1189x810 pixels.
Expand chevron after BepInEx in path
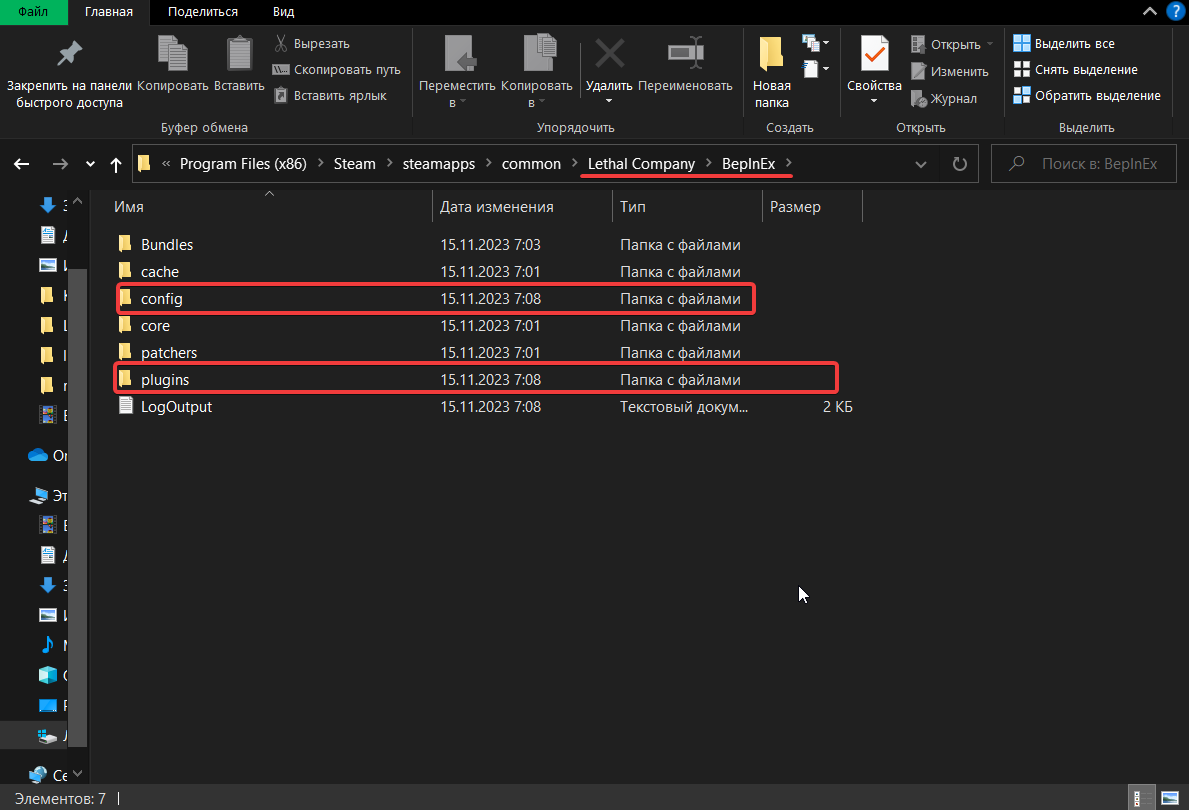click(789, 163)
